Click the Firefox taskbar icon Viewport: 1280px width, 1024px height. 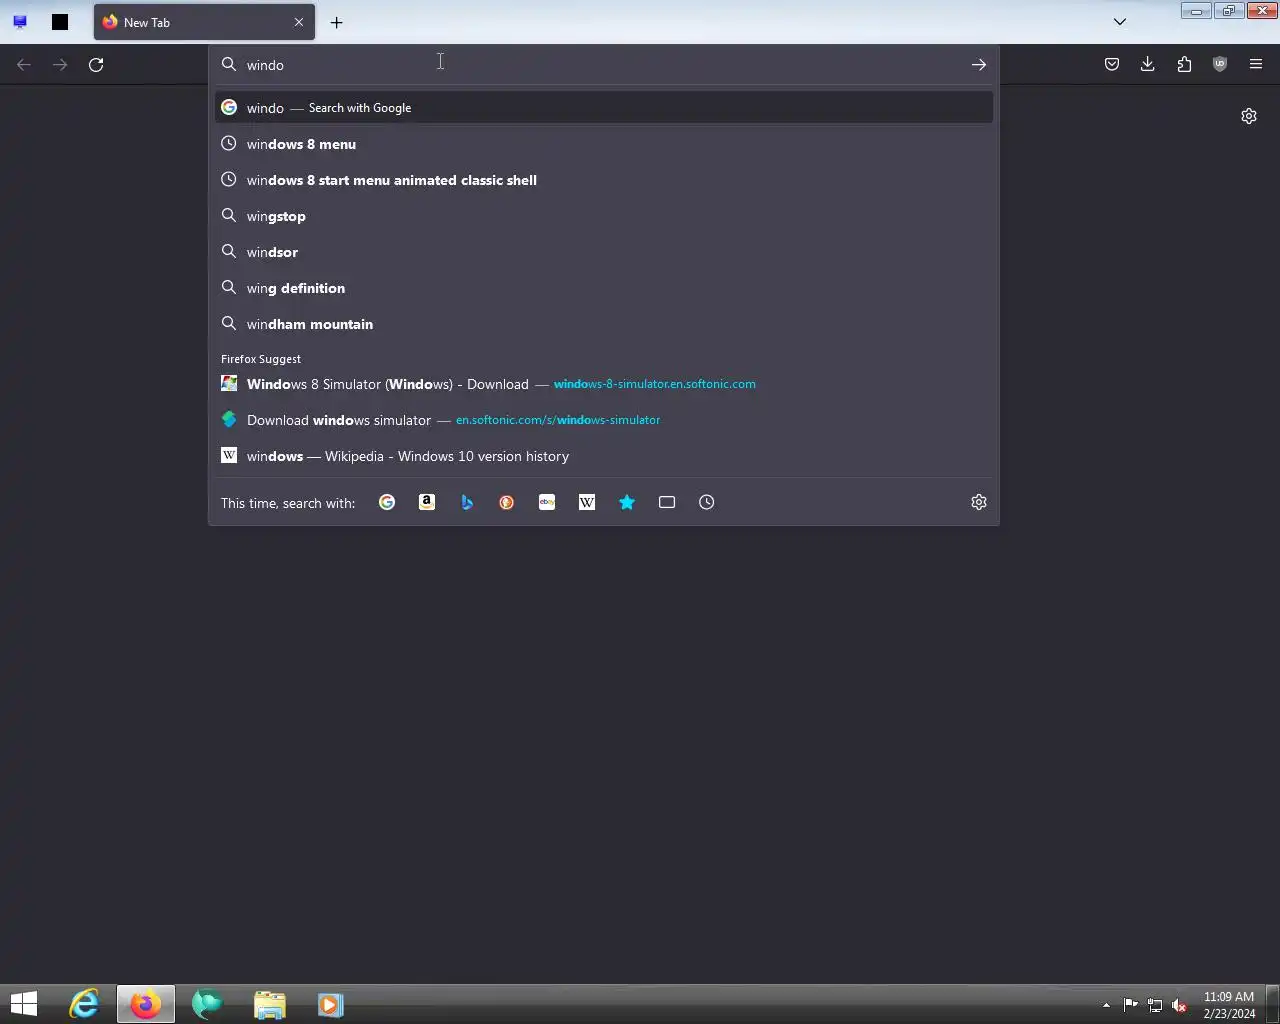(x=146, y=1004)
